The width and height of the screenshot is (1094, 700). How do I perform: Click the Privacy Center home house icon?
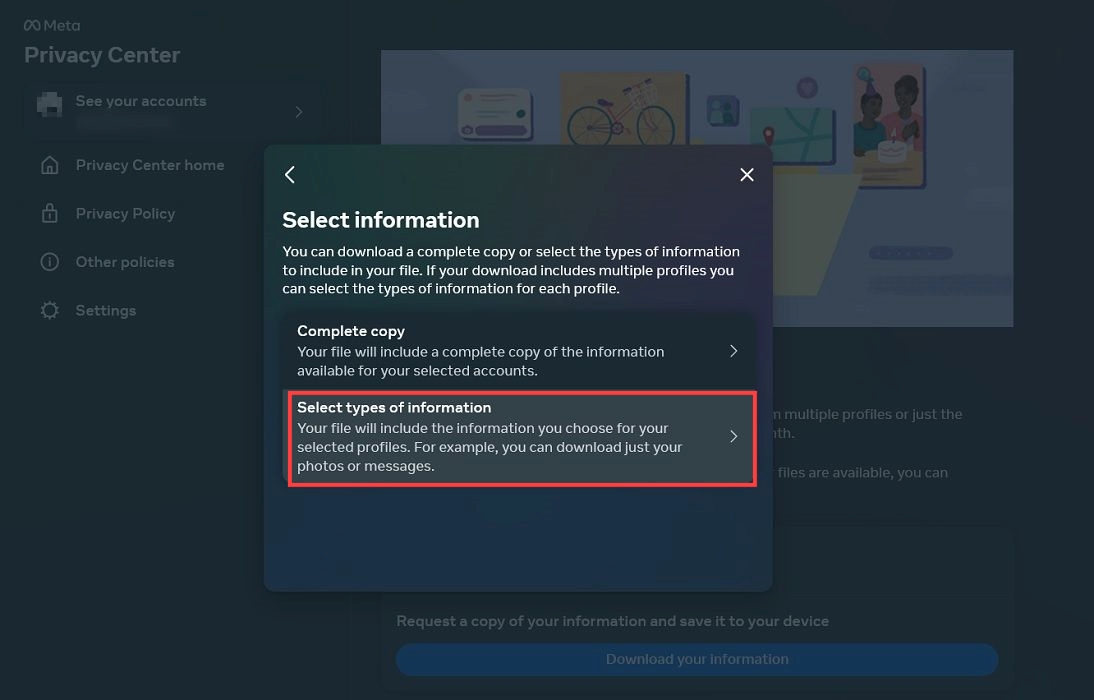coord(49,164)
